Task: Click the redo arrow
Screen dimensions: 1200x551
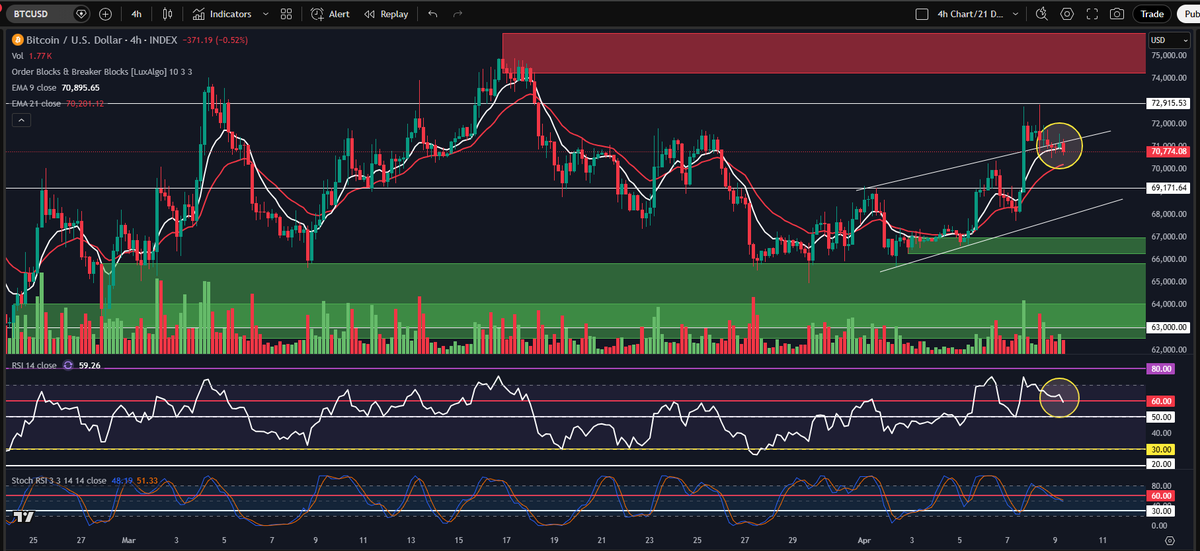Action: (x=458, y=14)
